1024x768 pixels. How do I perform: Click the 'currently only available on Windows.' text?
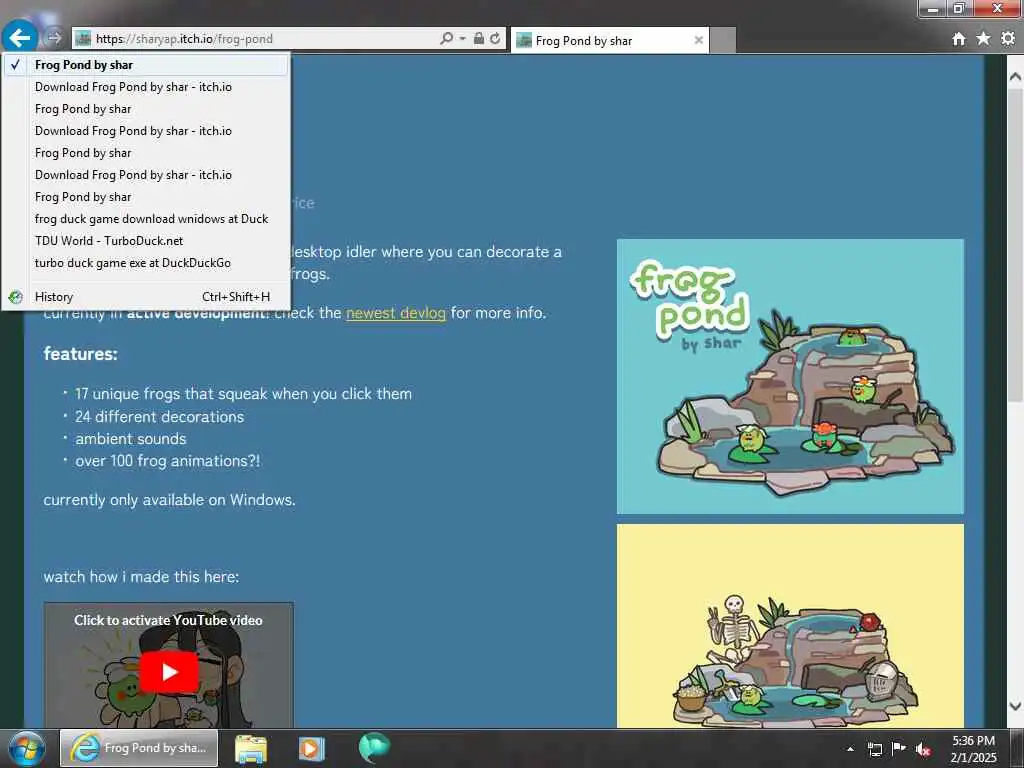click(x=169, y=500)
